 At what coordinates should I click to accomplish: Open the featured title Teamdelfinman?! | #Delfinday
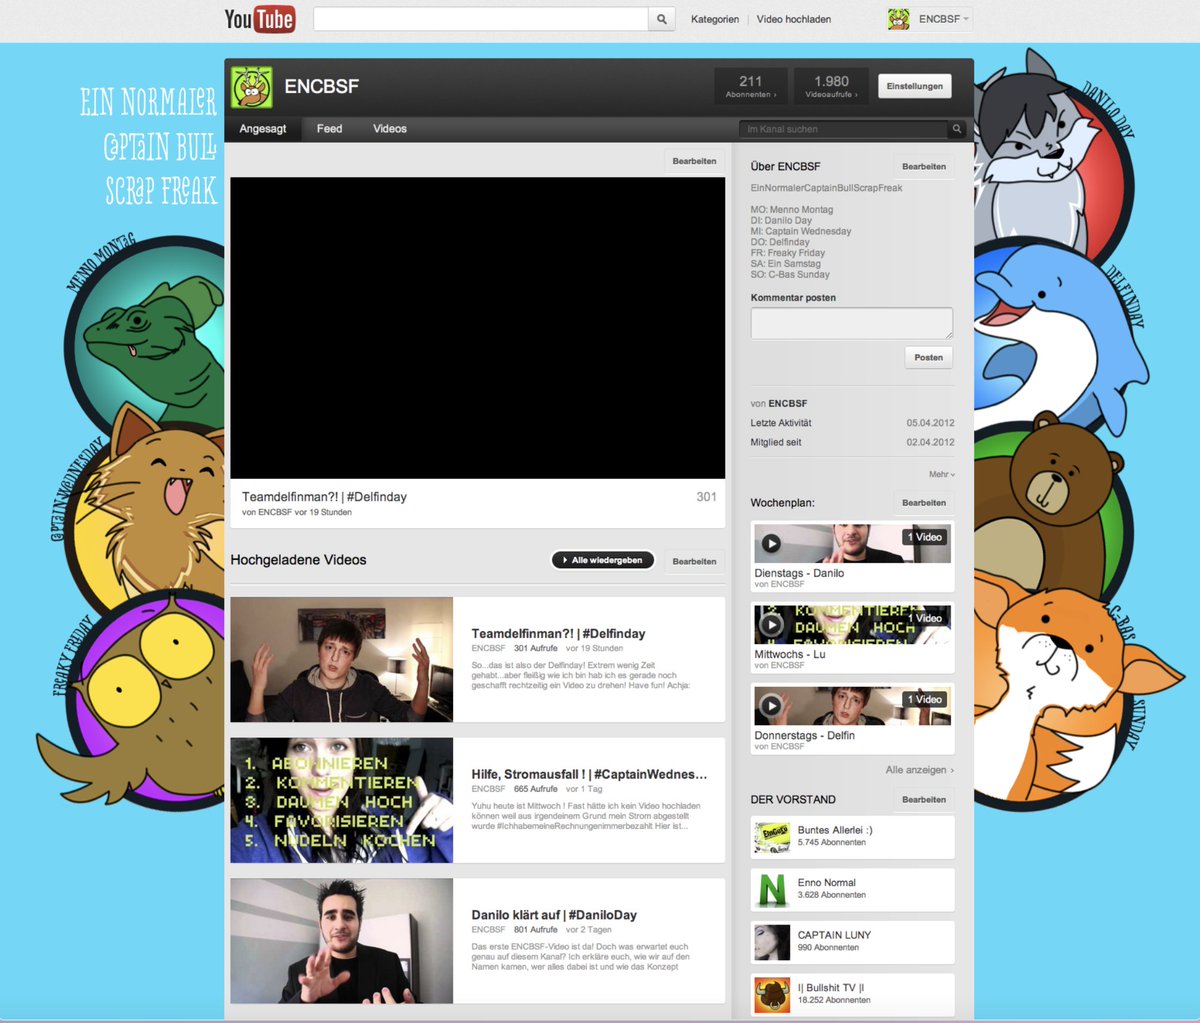pos(324,496)
